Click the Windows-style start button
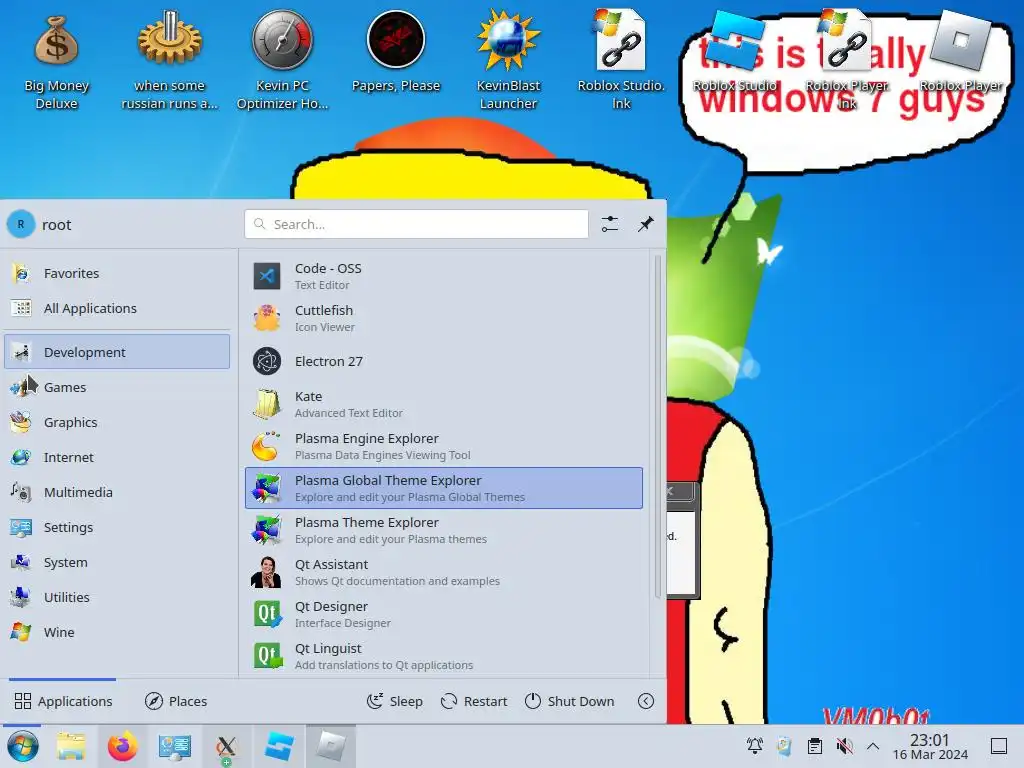This screenshot has height=768, width=1024. [x=23, y=746]
